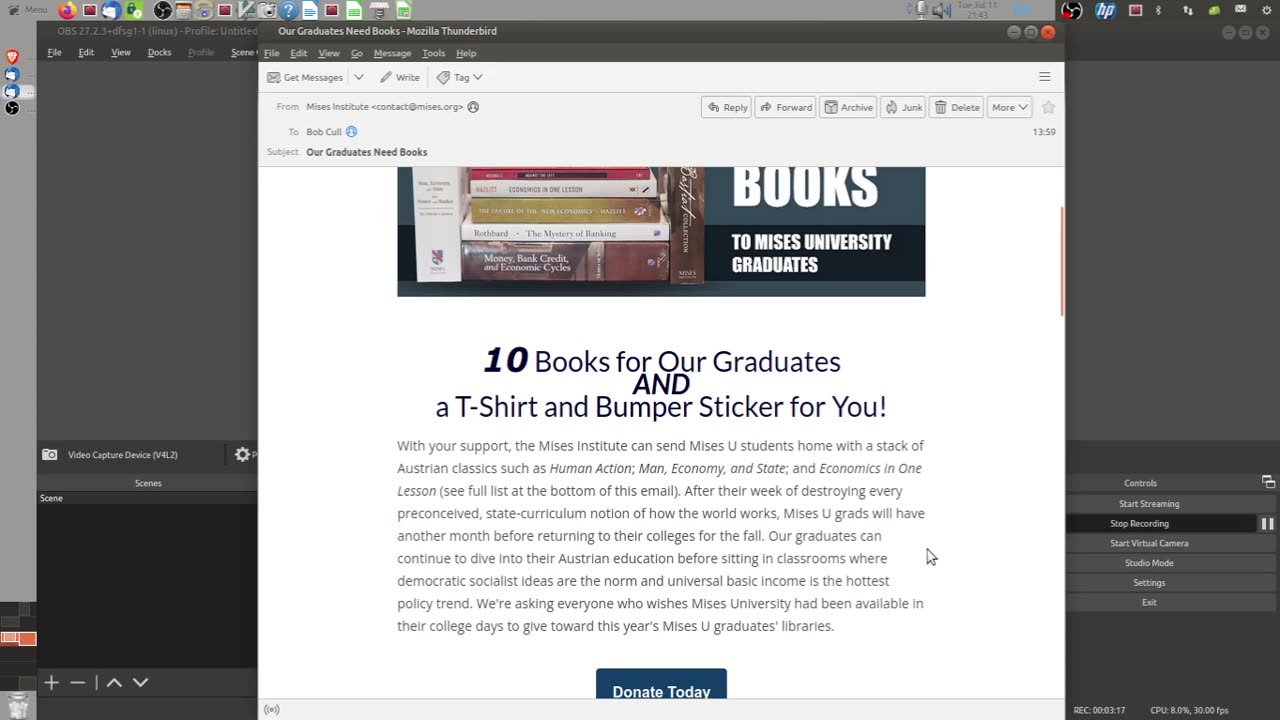Mark the message as Junk
1280x720 pixels.
click(x=903, y=107)
